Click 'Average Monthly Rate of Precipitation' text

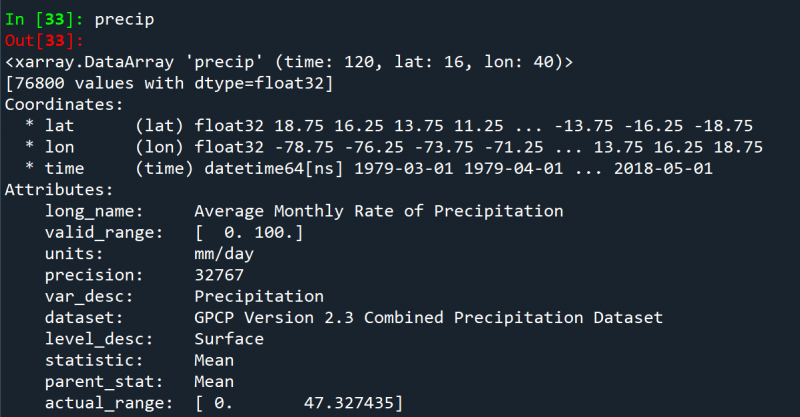378,211
